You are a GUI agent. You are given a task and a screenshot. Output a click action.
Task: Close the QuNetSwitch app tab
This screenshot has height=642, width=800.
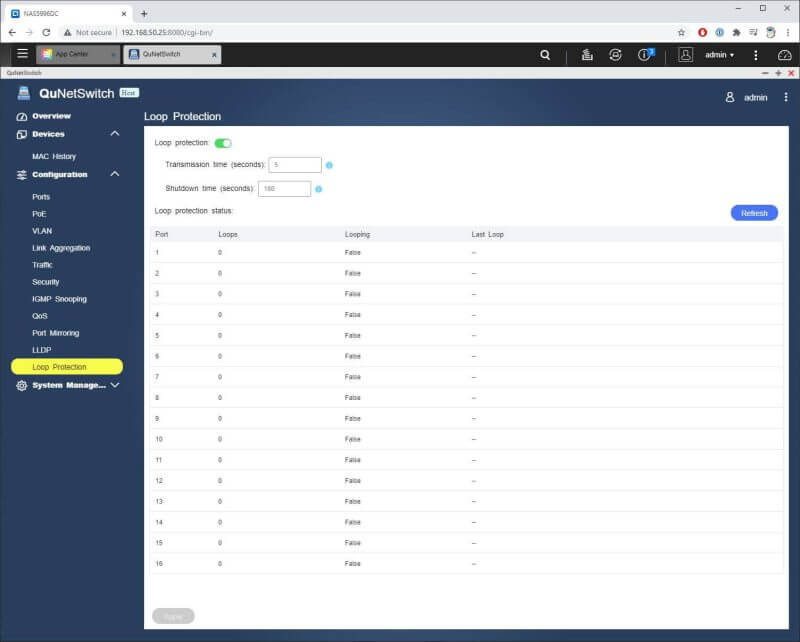click(x=214, y=55)
